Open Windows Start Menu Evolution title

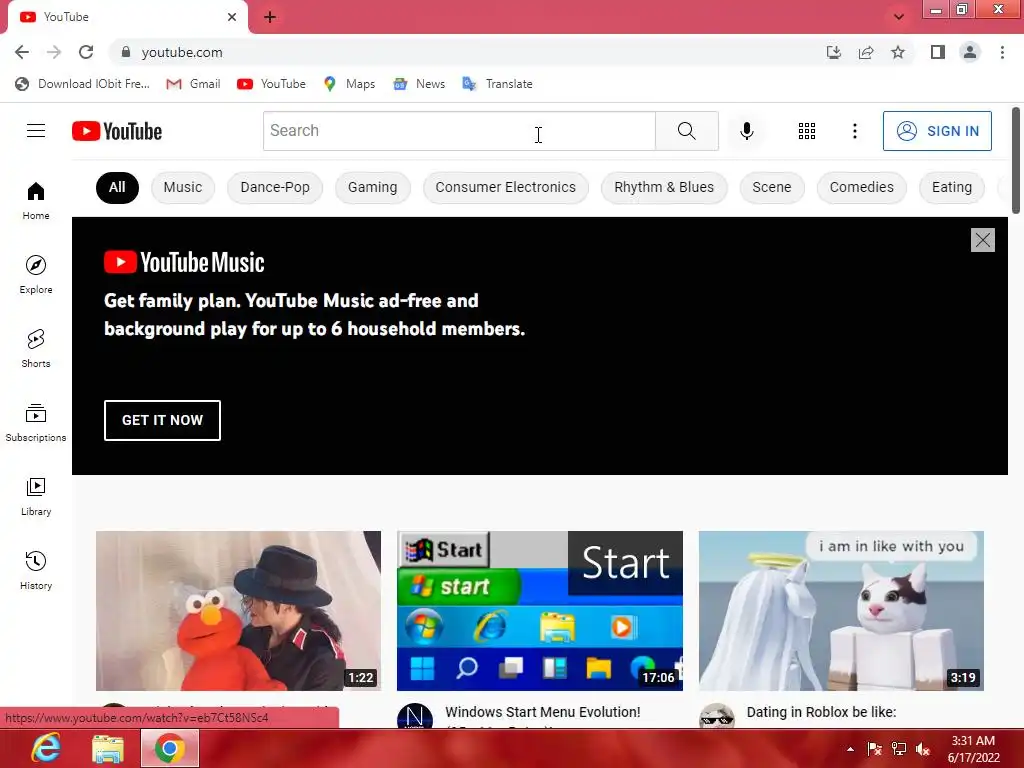tap(543, 712)
